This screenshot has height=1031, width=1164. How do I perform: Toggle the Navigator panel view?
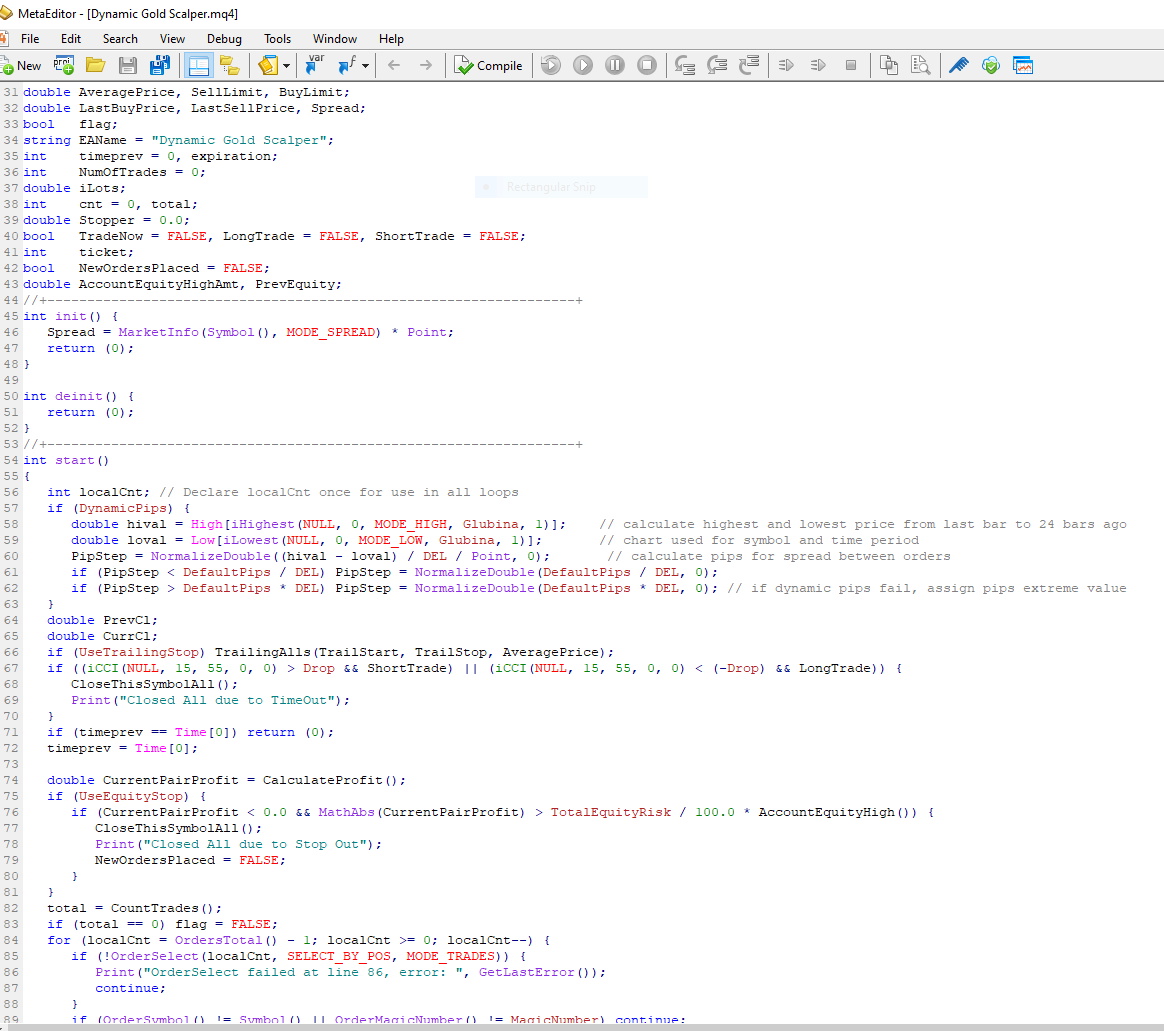(x=198, y=66)
